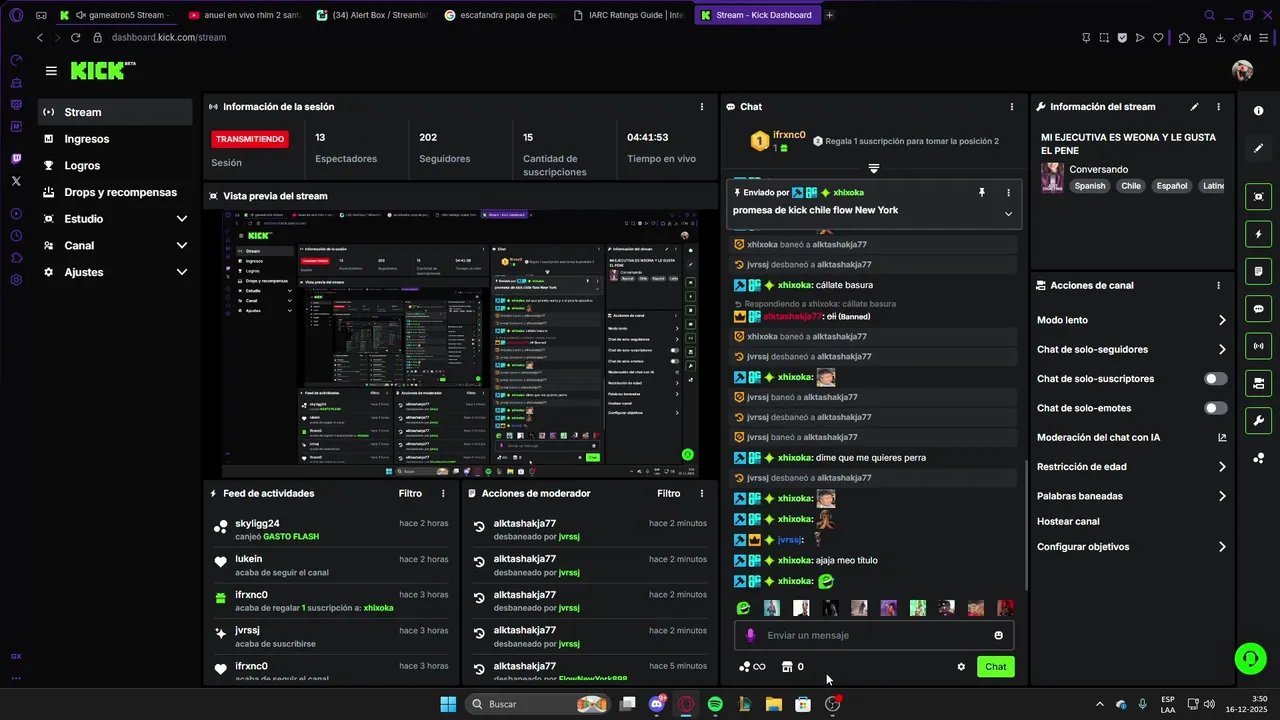This screenshot has height=720, width=1280.
Task: Click the purple microphone icon in chat input
Action: pos(750,635)
